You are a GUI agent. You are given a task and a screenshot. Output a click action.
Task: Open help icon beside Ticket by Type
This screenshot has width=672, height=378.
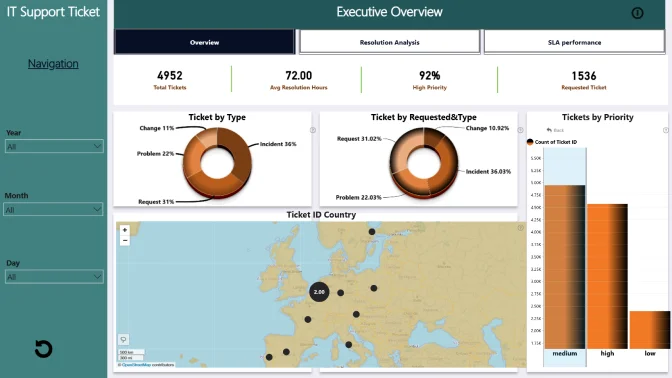pos(313,130)
